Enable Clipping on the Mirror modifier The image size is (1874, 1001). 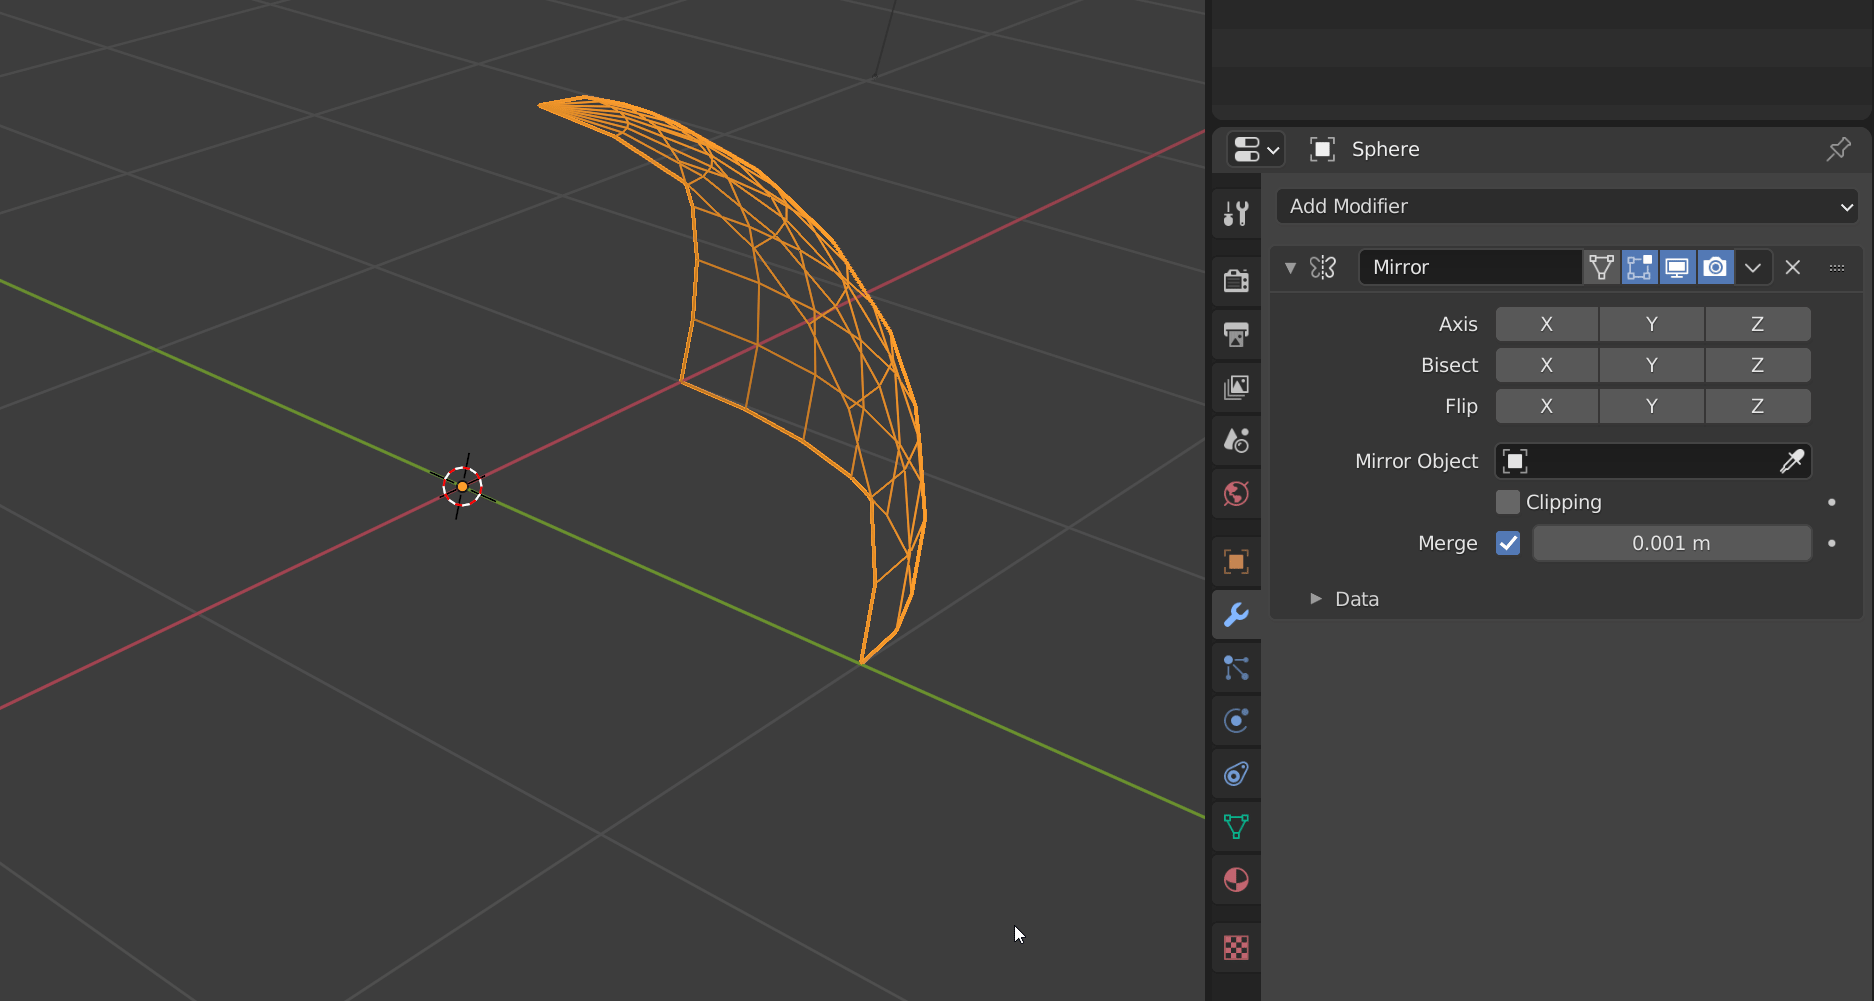coord(1507,501)
